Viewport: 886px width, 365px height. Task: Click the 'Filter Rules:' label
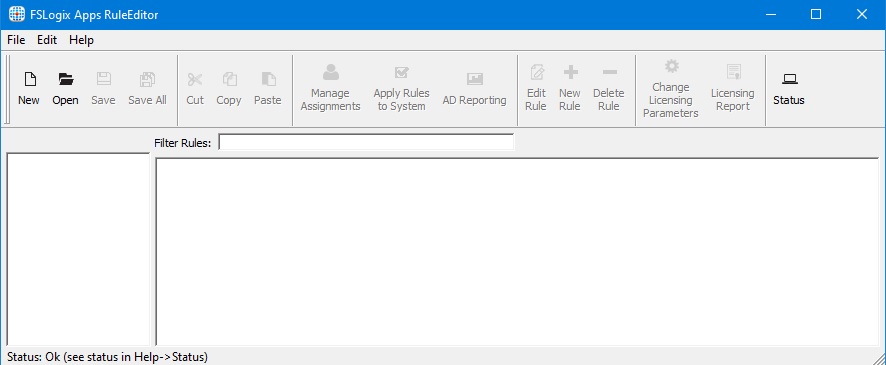[183, 143]
